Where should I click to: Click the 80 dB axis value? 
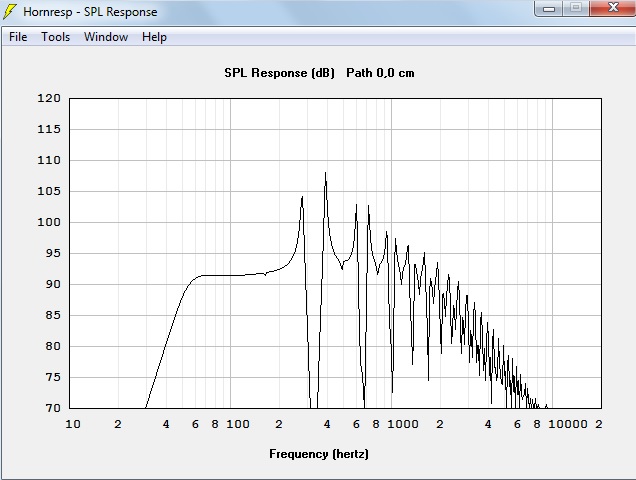pos(53,347)
